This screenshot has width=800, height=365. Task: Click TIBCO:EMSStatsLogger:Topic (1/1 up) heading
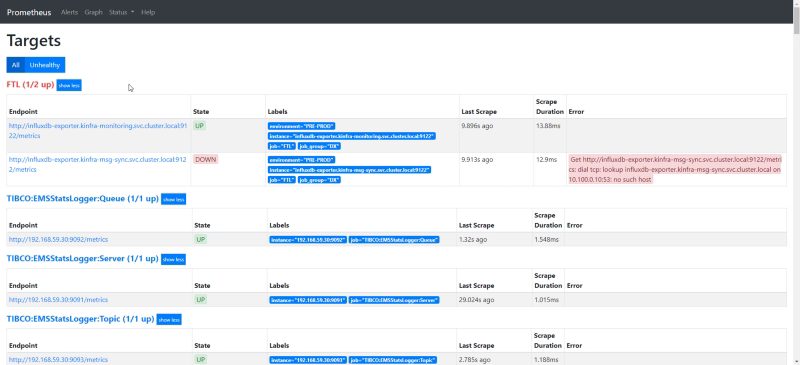tap(80, 319)
